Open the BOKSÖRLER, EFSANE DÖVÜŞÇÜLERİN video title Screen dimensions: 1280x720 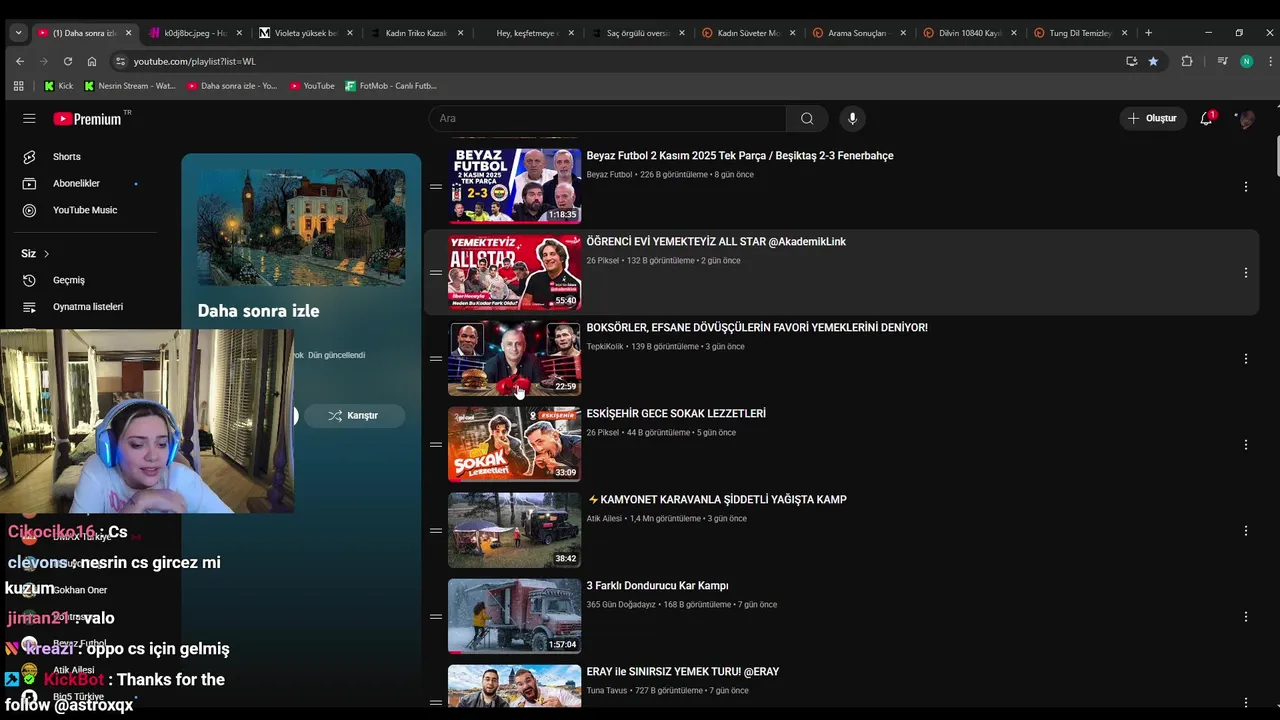pyautogui.click(x=757, y=328)
